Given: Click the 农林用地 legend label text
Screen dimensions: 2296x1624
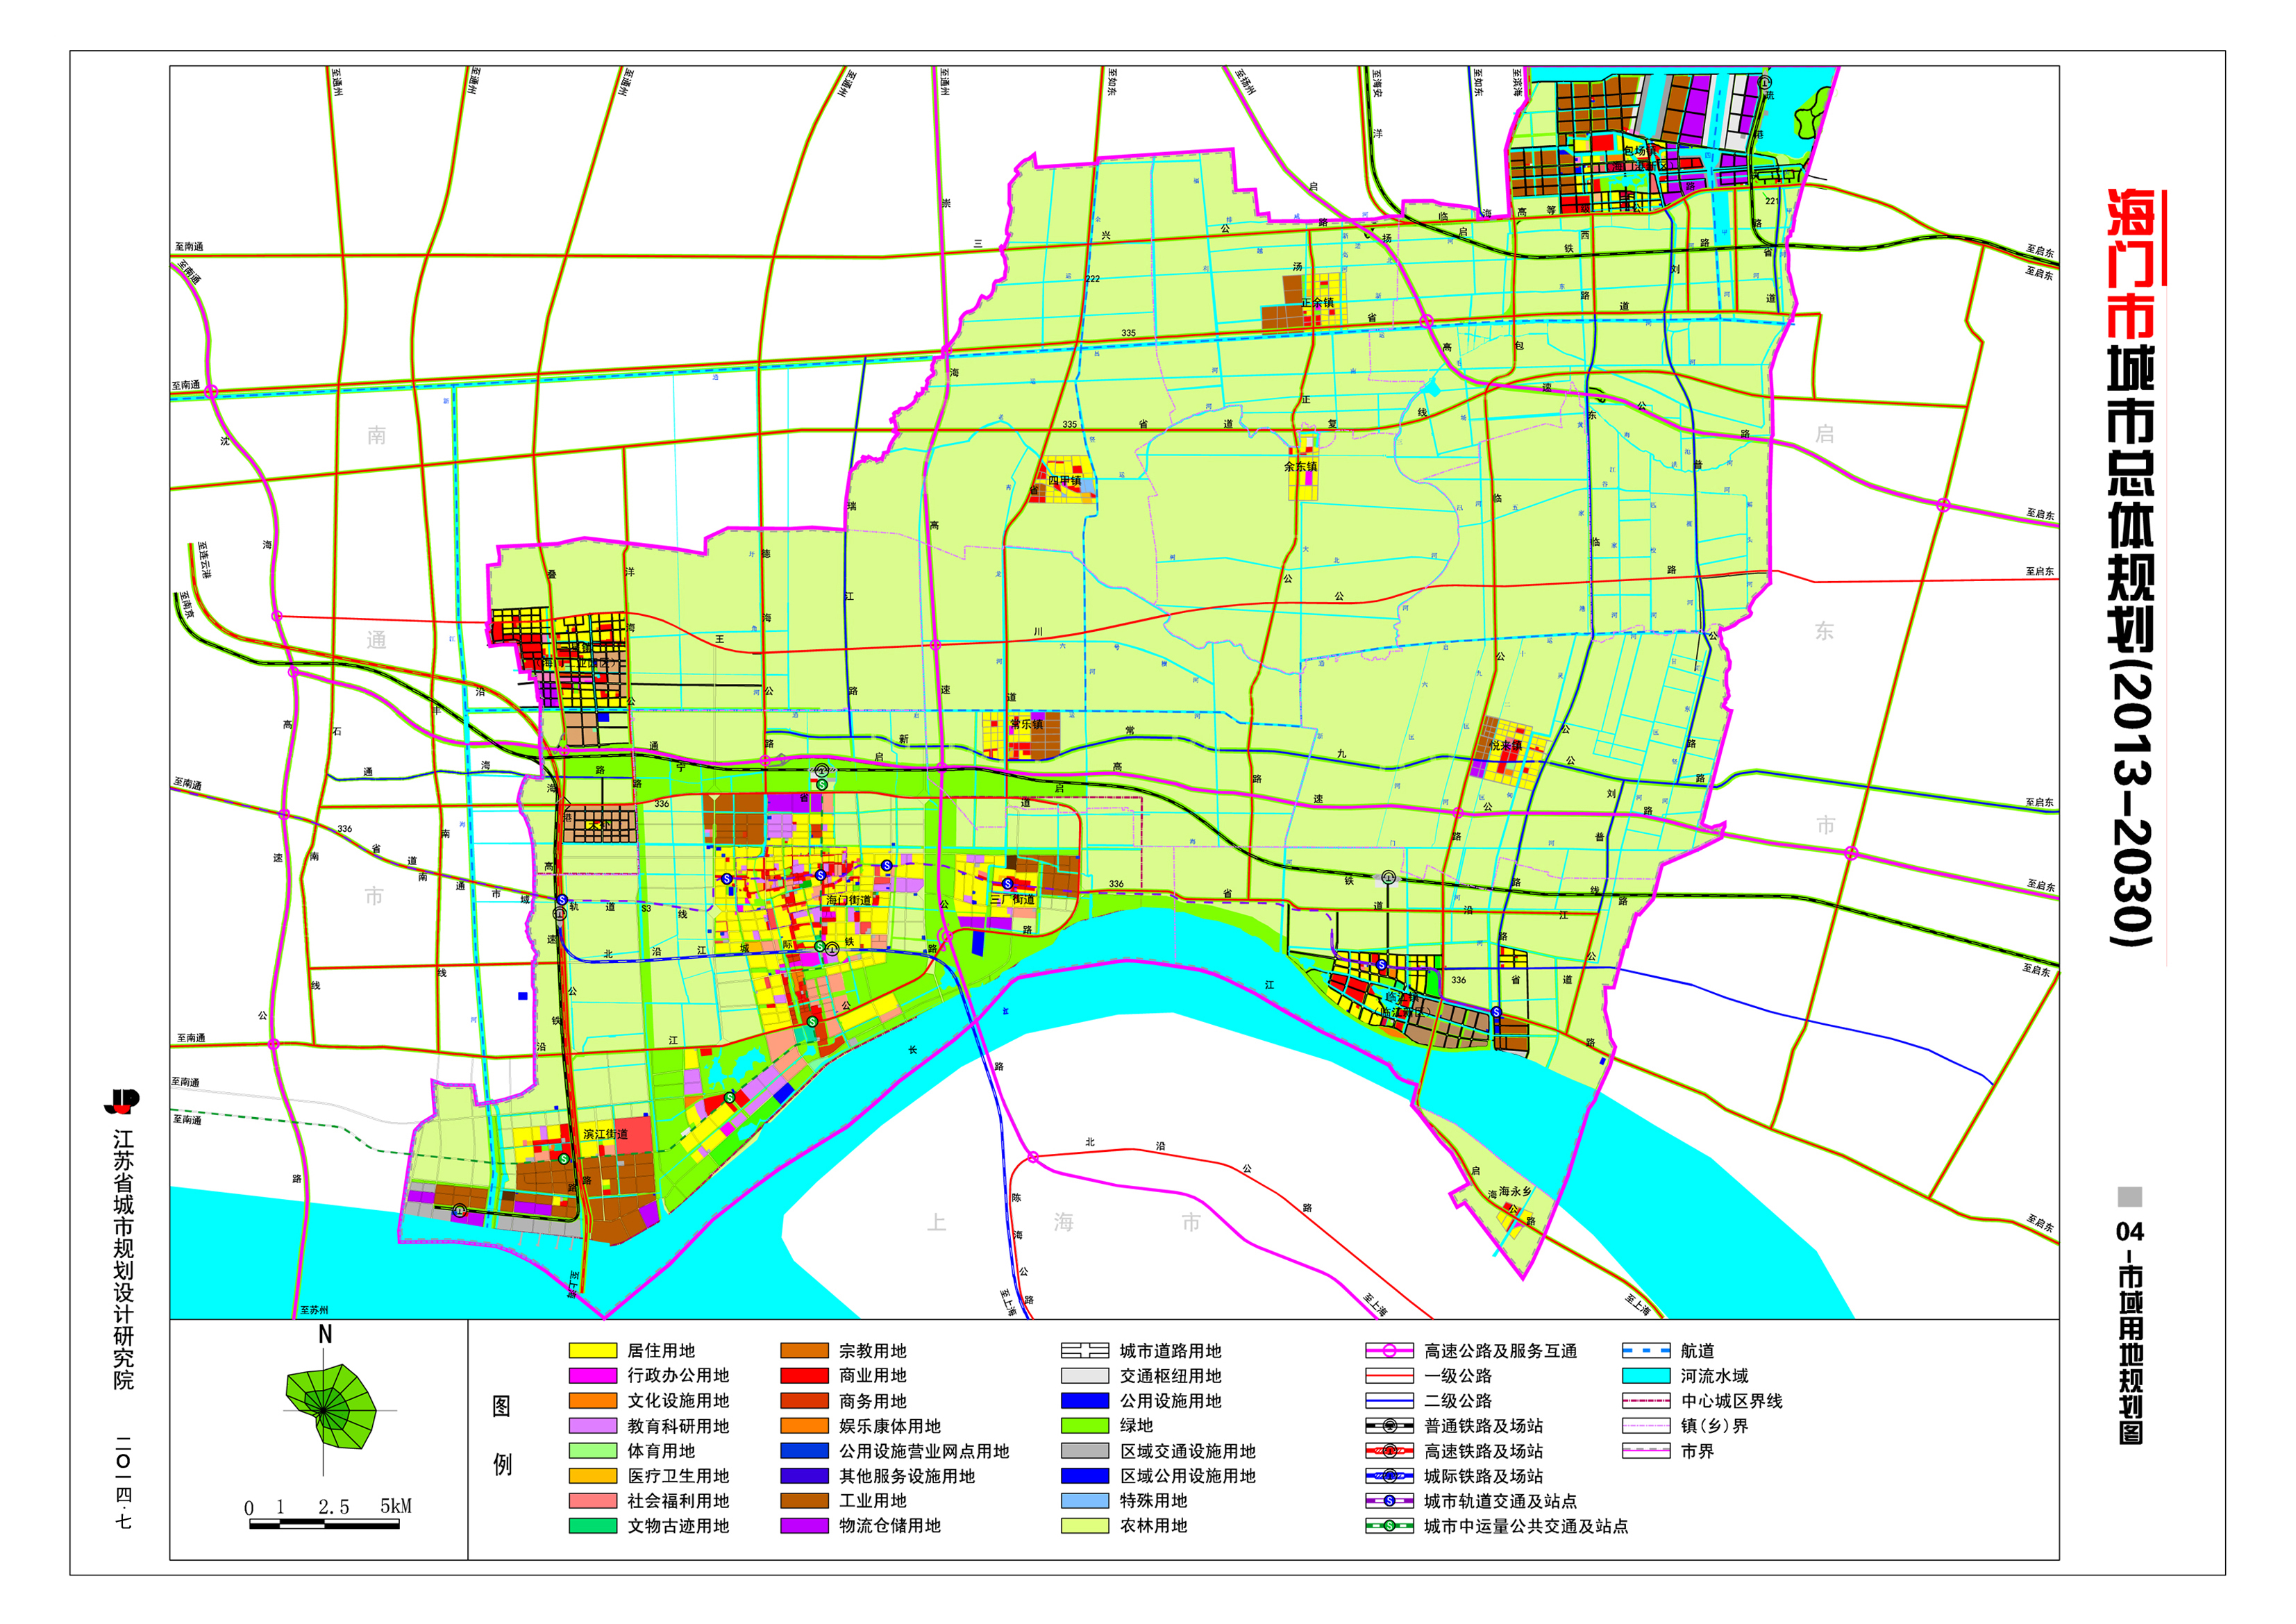Looking at the screenshot, I should click(1153, 1526).
